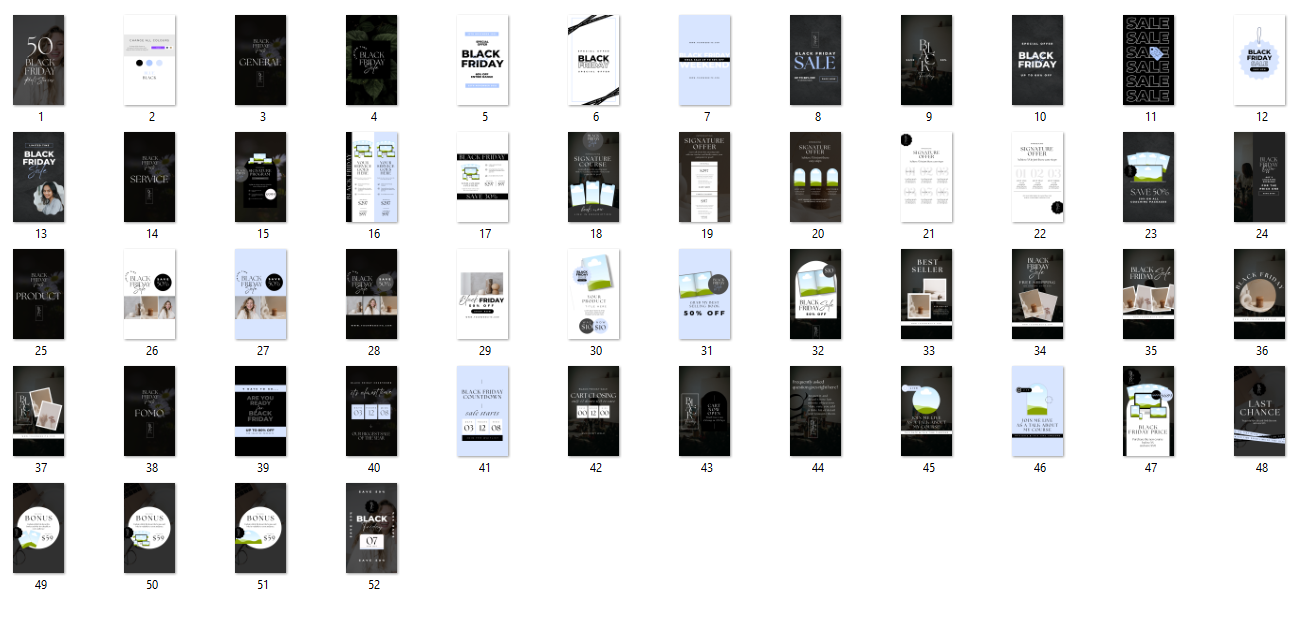This screenshot has height=618, width=1315.
Task: Select the 'Change All Colours' template thumbnail
Action: [150, 60]
